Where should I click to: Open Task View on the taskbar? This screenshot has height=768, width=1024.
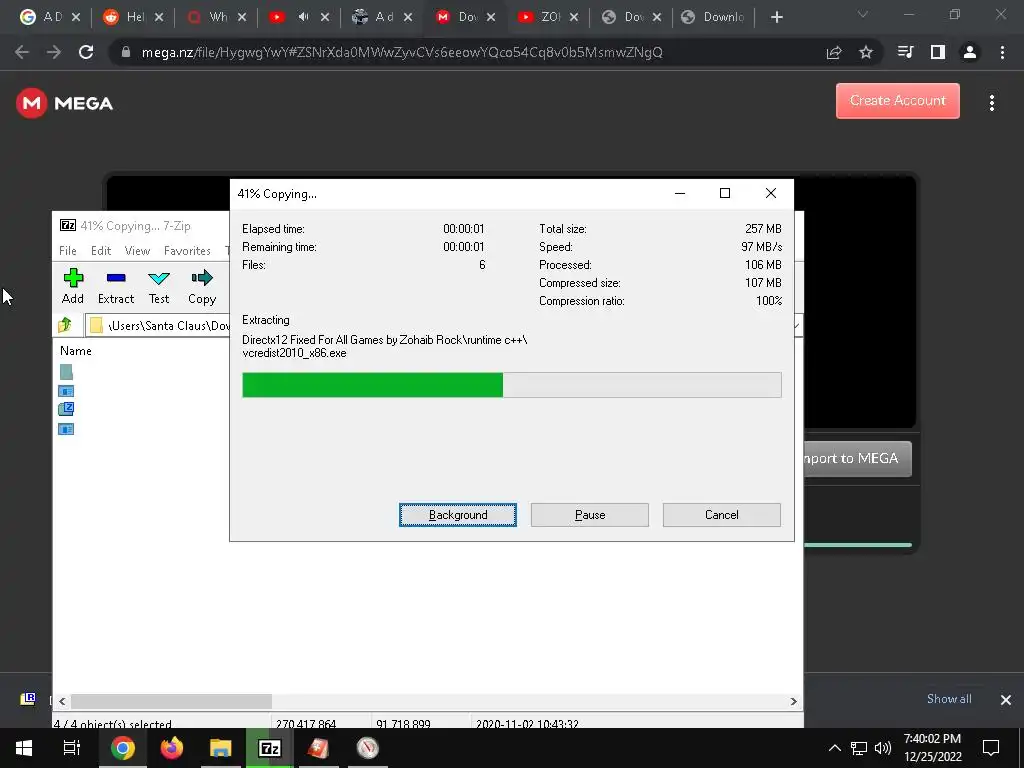72,748
